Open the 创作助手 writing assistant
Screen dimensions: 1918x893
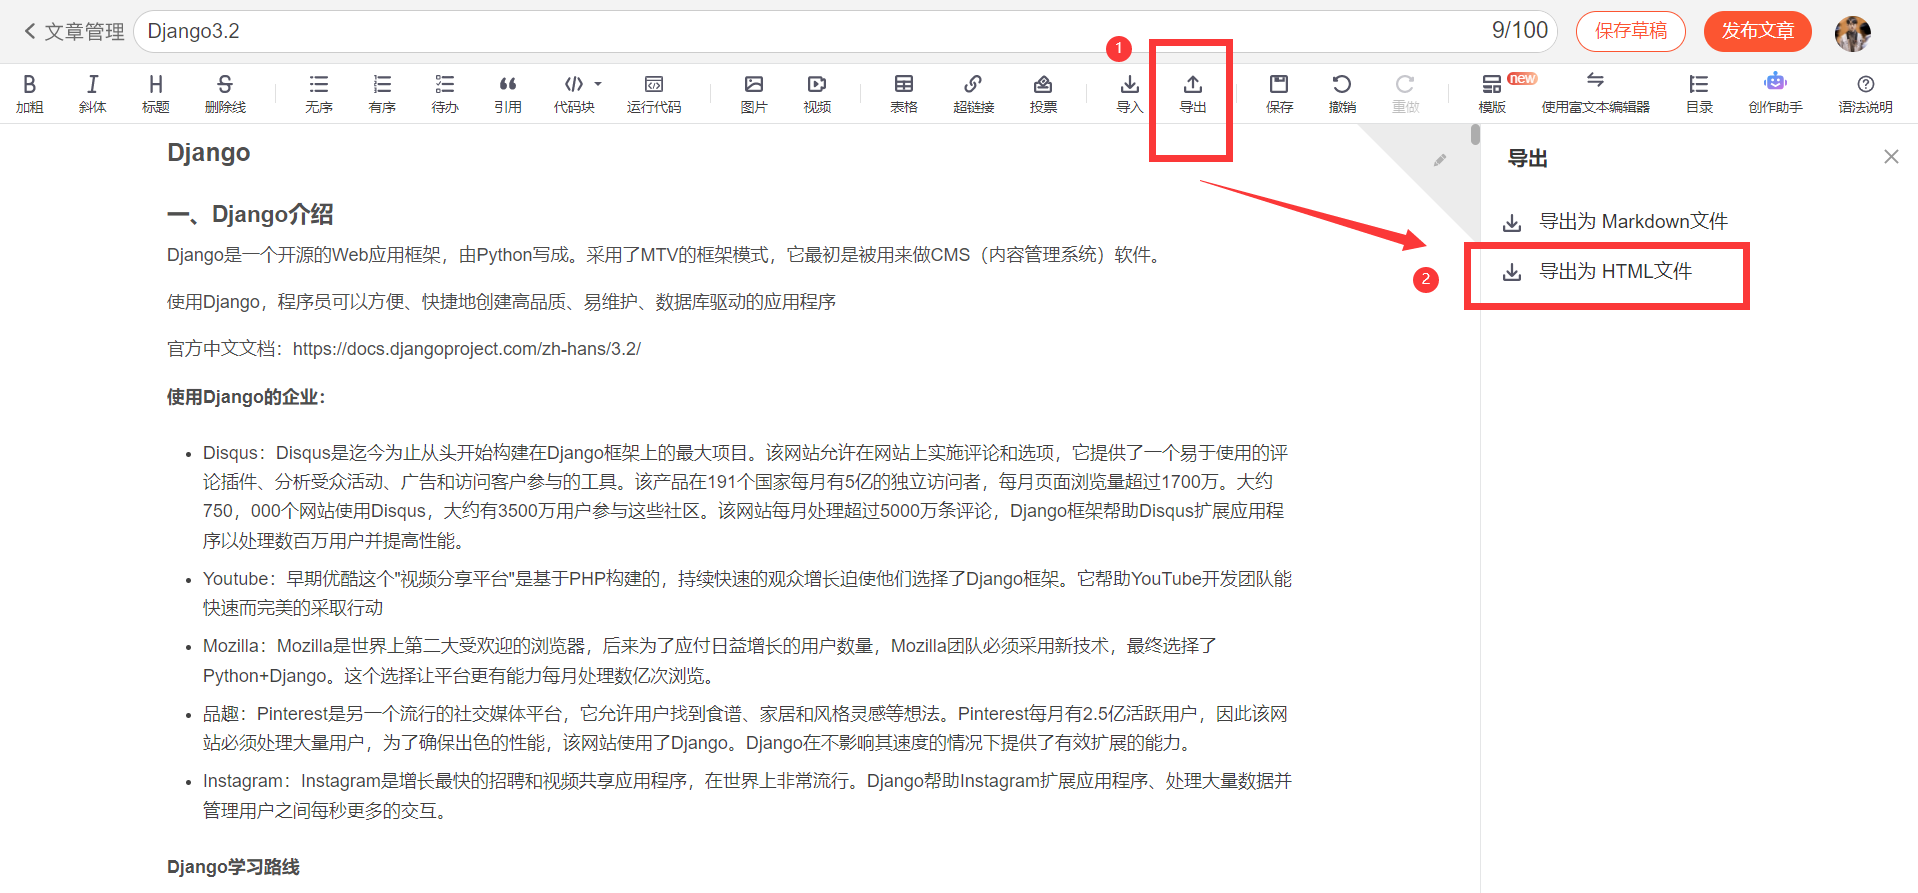(x=1775, y=93)
